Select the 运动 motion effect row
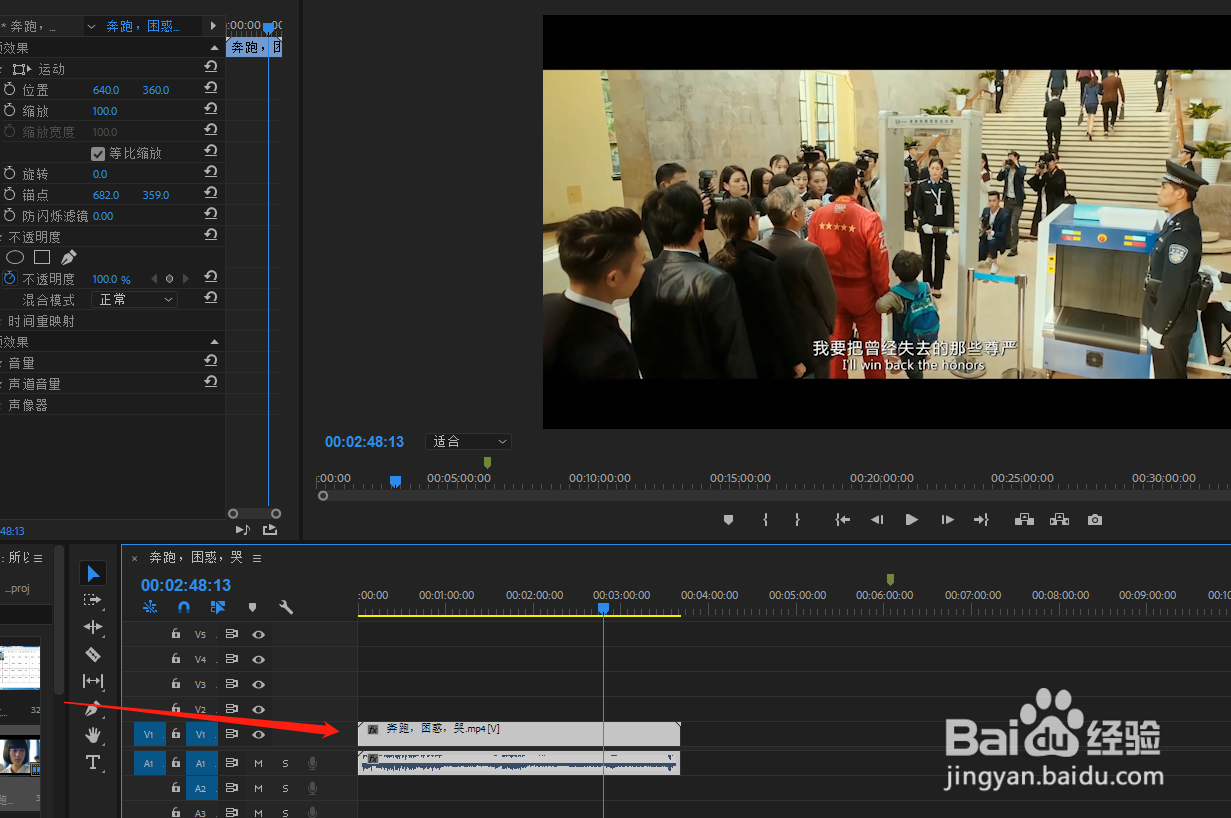Image resolution: width=1231 pixels, height=818 pixels. 51,69
